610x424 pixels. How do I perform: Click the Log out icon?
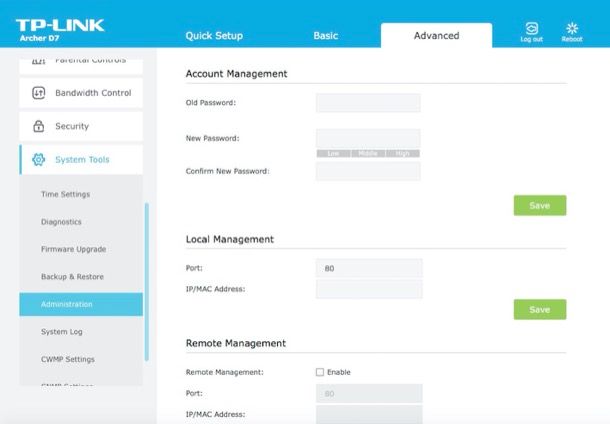point(531,28)
